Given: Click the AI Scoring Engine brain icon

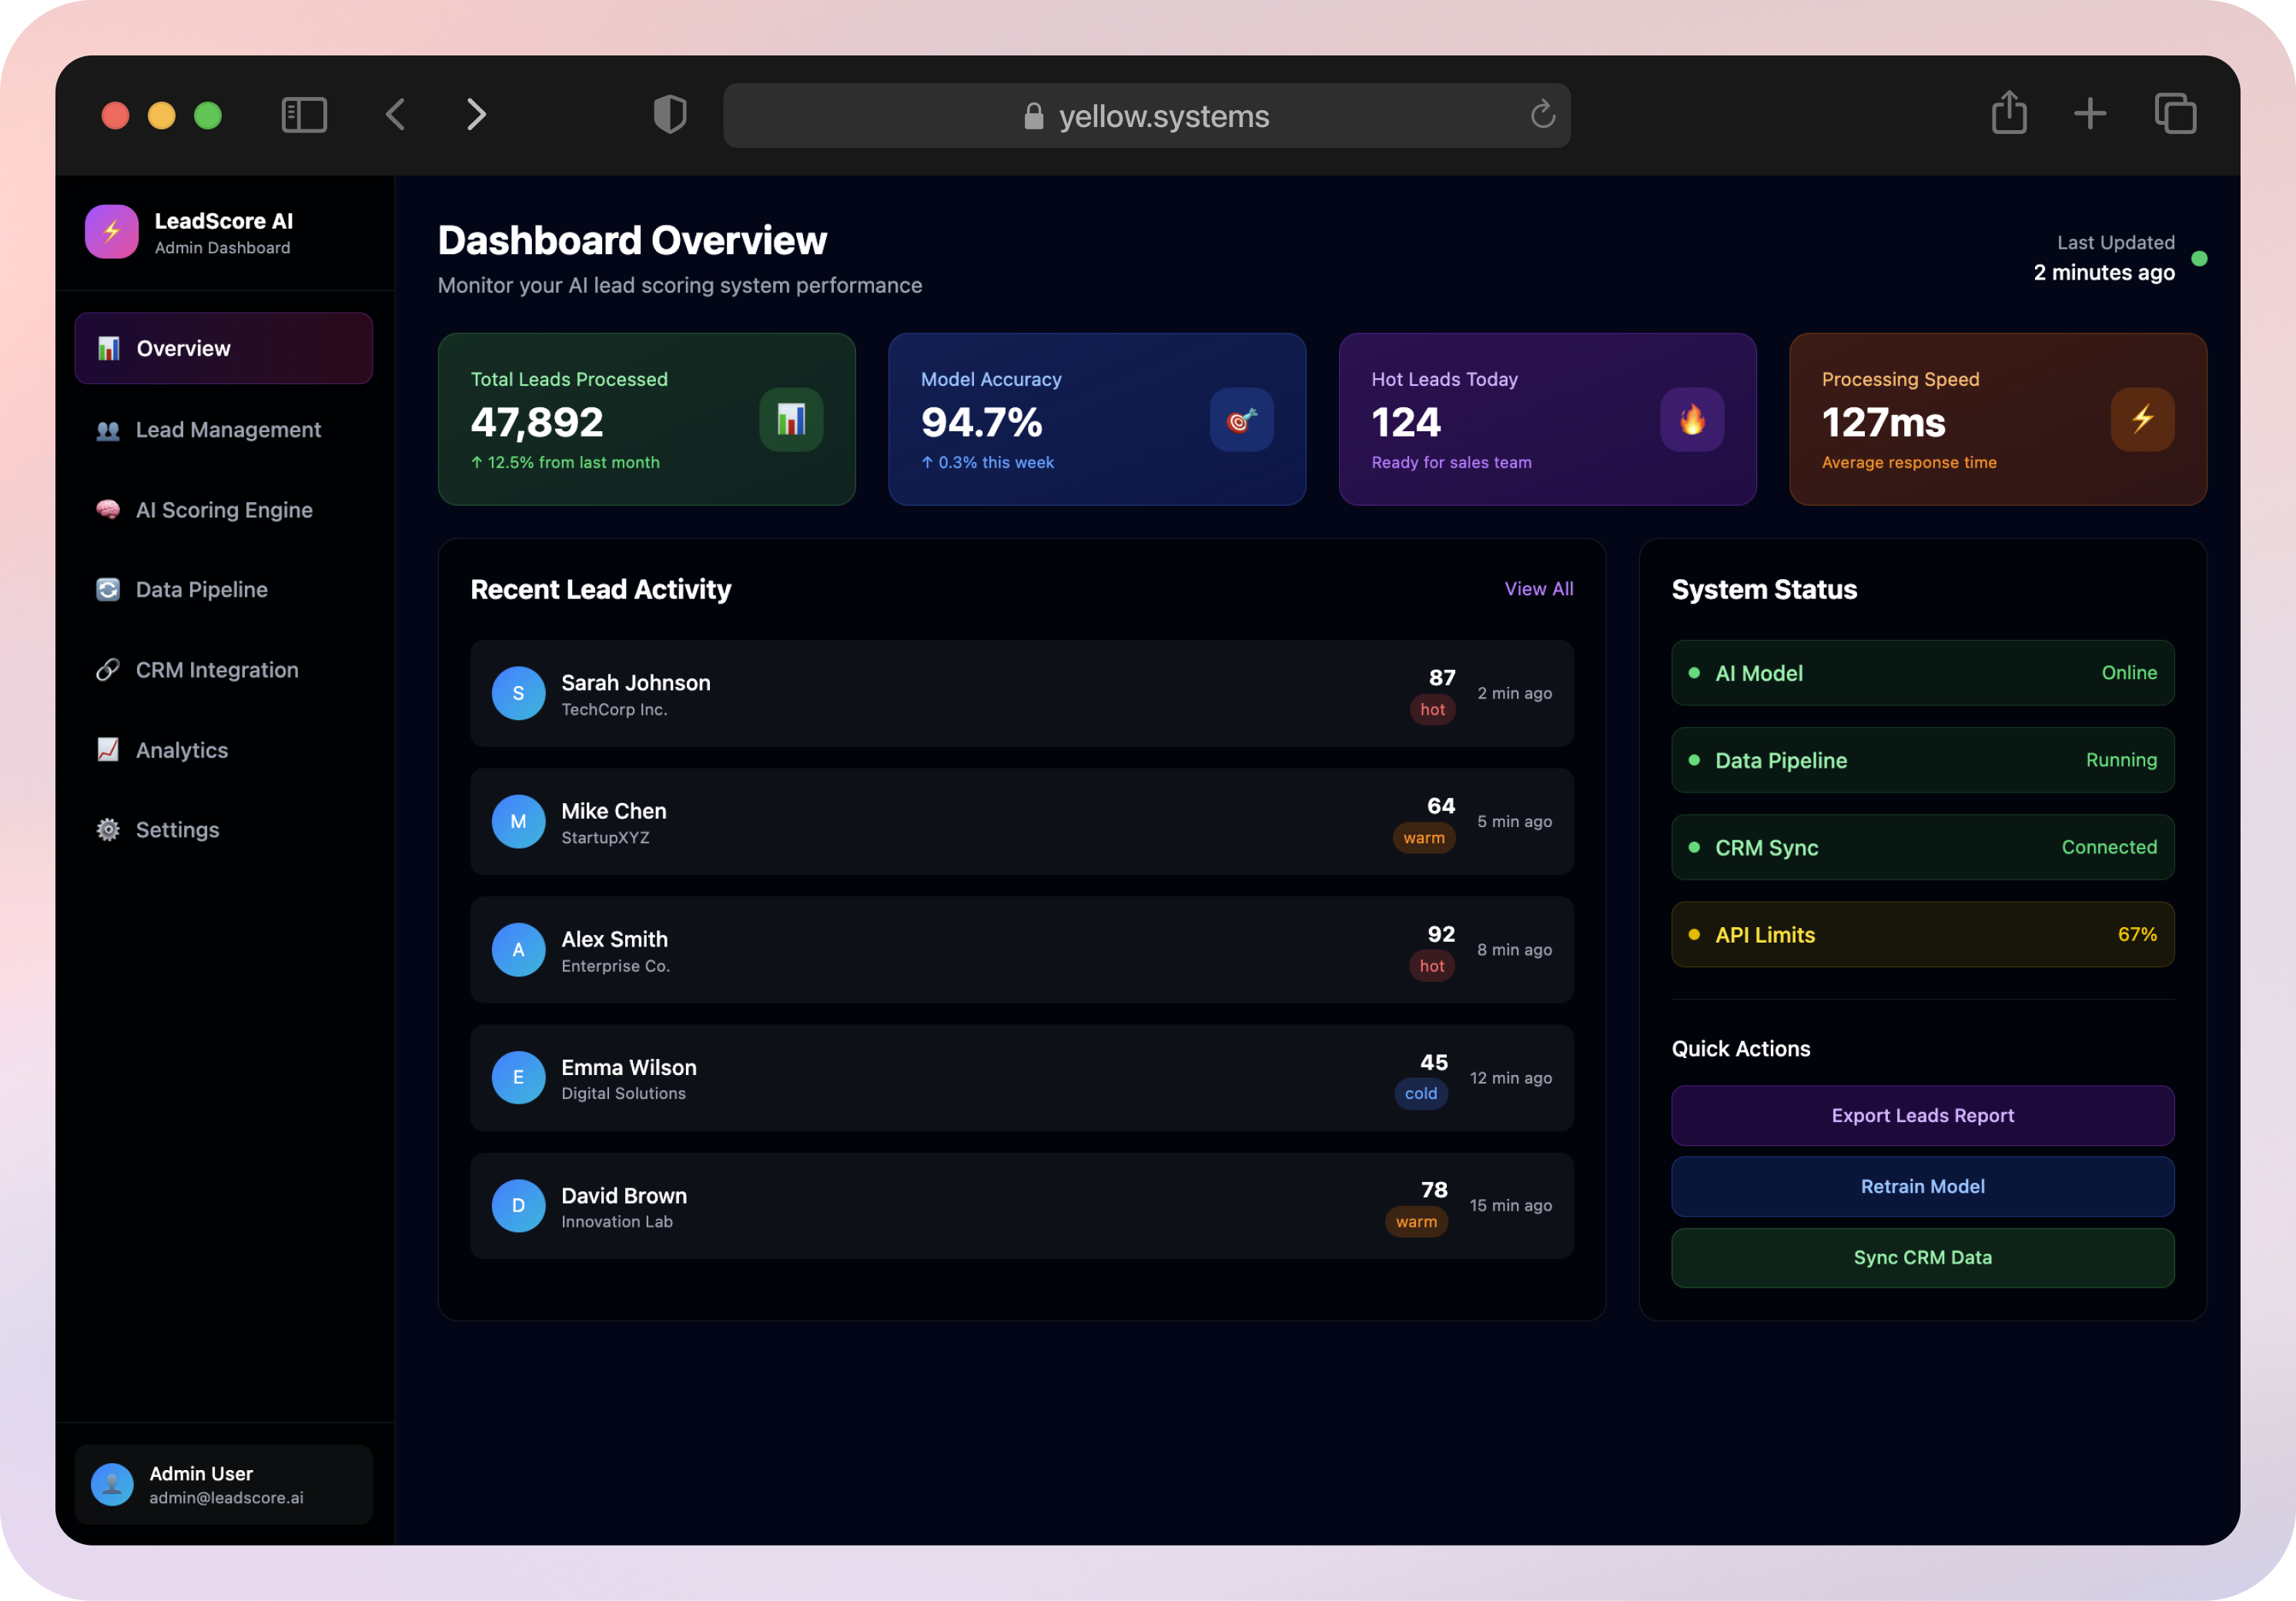Looking at the screenshot, I should coord(108,510).
